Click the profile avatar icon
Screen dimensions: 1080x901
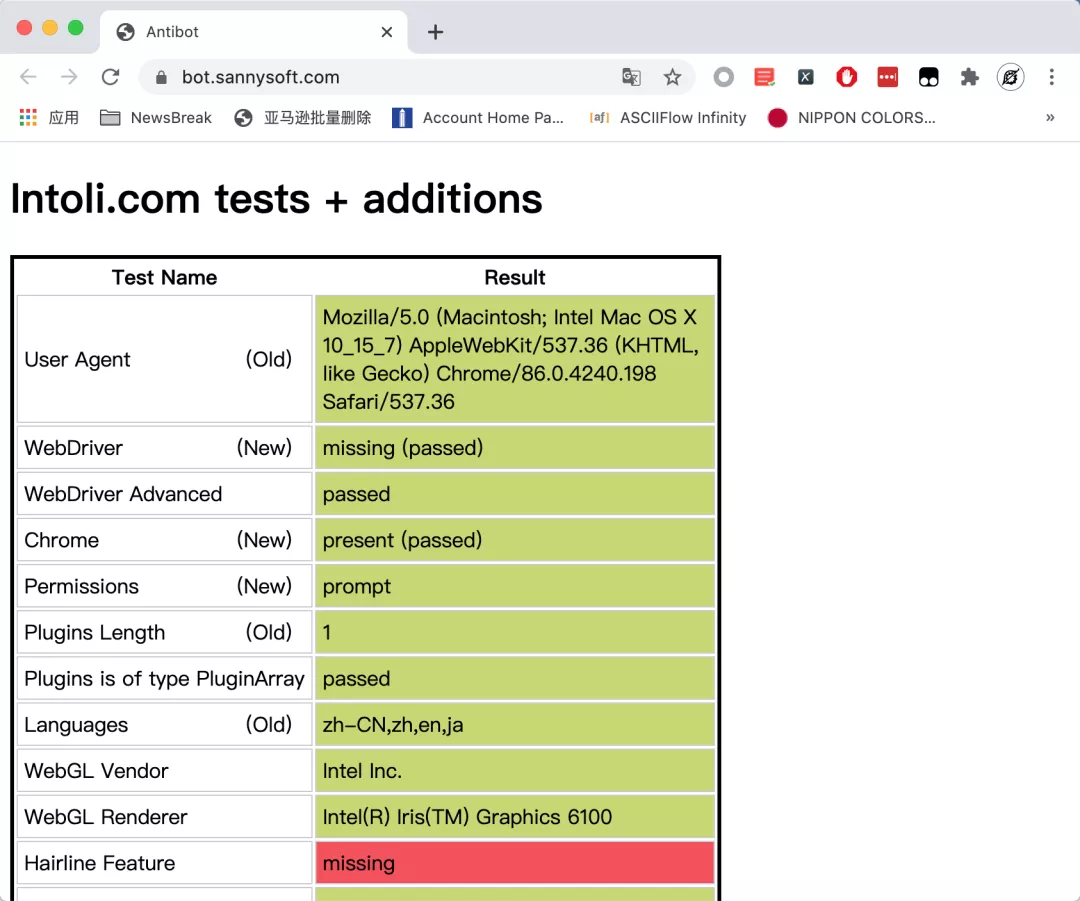(x=1010, y=77)
